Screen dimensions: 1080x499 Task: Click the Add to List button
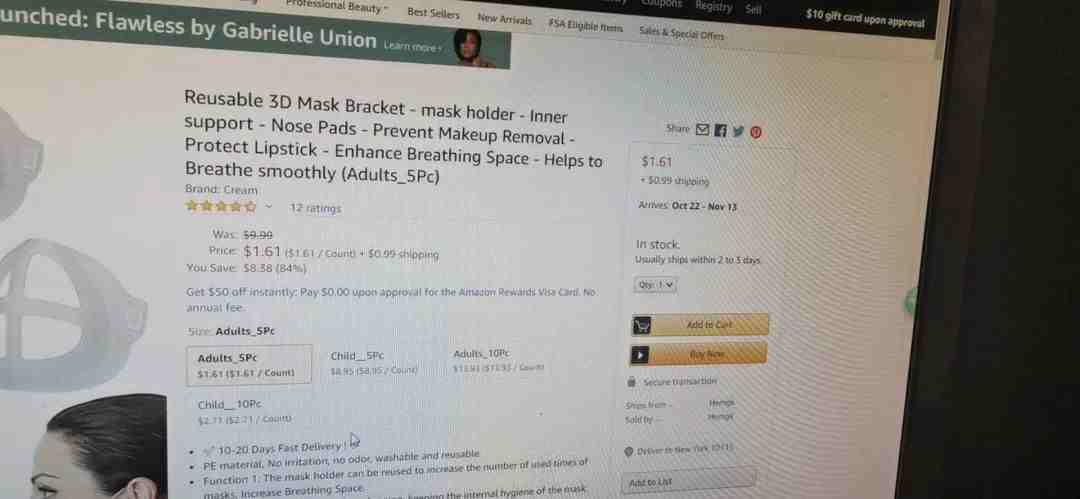[688, 482]
